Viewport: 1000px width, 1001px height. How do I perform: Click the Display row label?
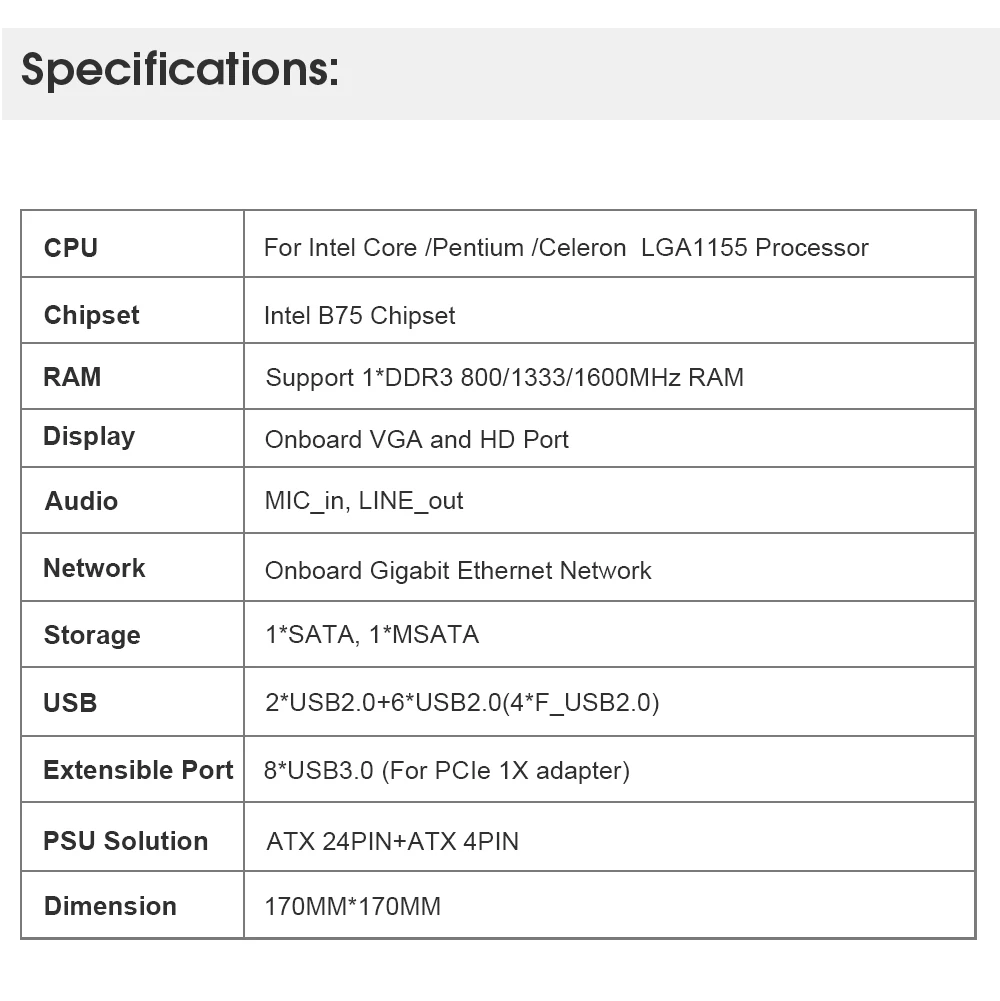tap(89, 437)
